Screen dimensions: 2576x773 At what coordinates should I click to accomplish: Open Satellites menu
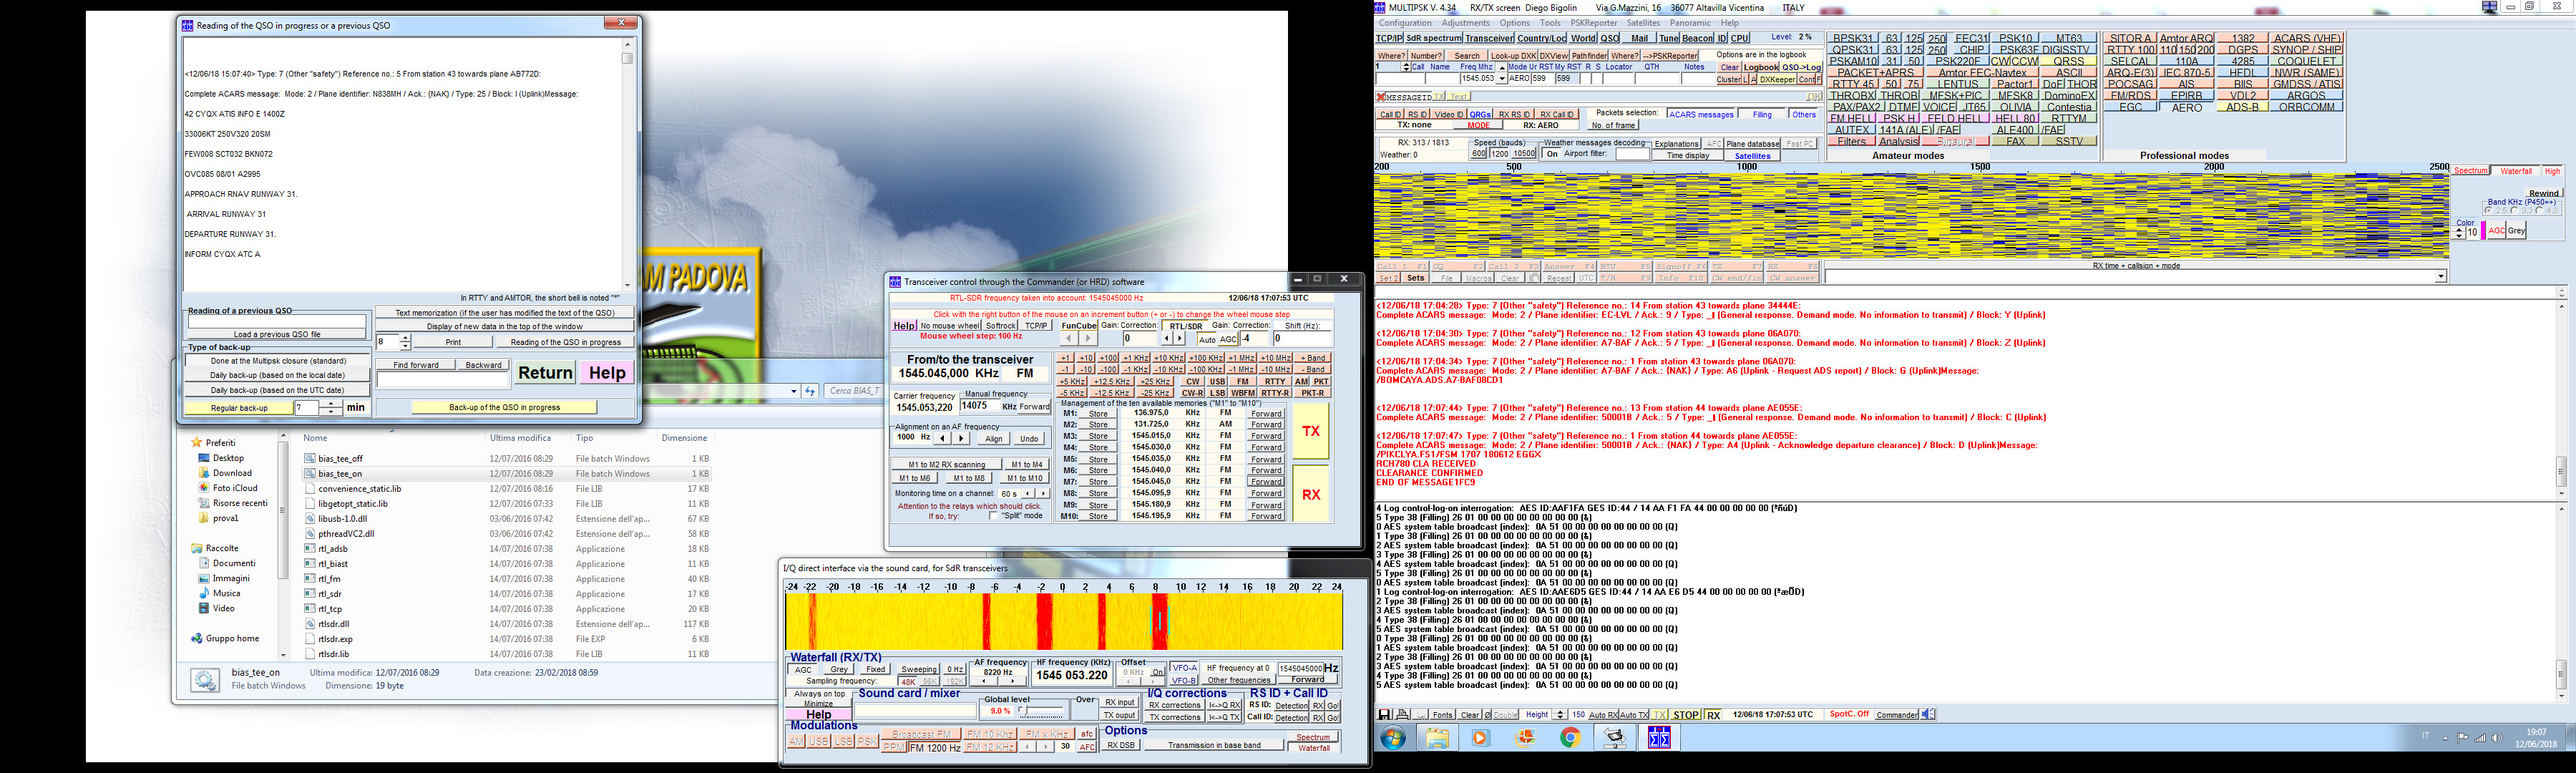pyautogui.click(x=1643, y=23)
